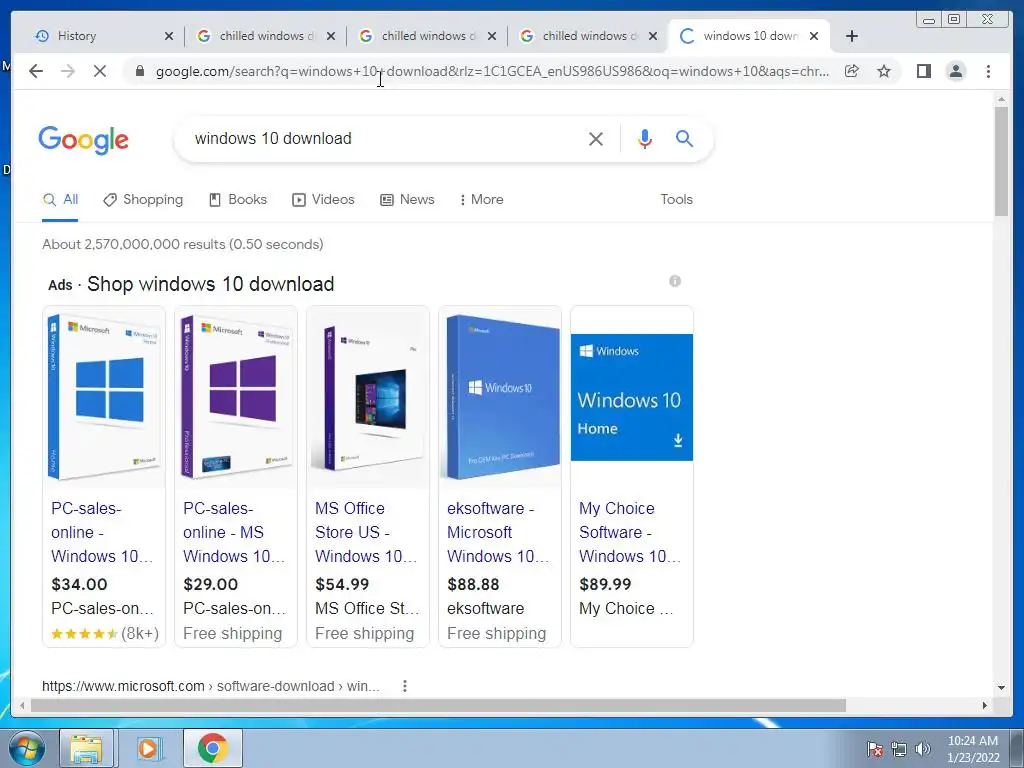
Task: Click the forward navigation arrow
Action: click(x=68, y=71)
